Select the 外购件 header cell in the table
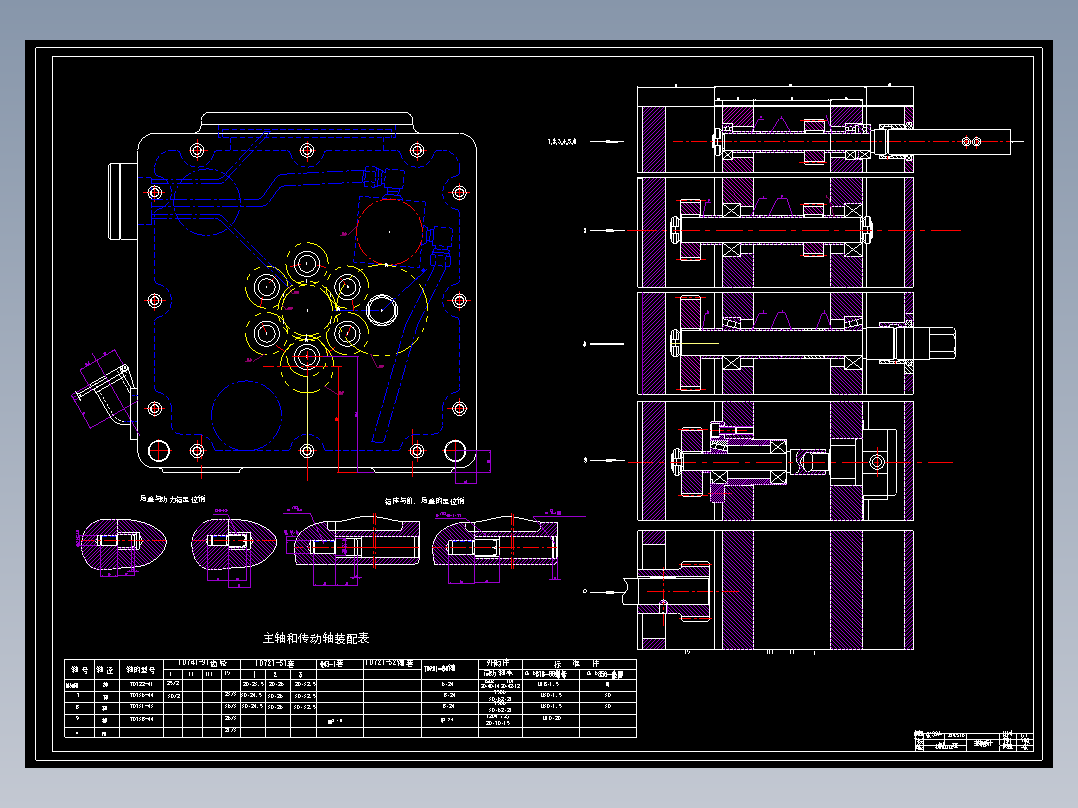1078x808 pixels. [500, 664]
